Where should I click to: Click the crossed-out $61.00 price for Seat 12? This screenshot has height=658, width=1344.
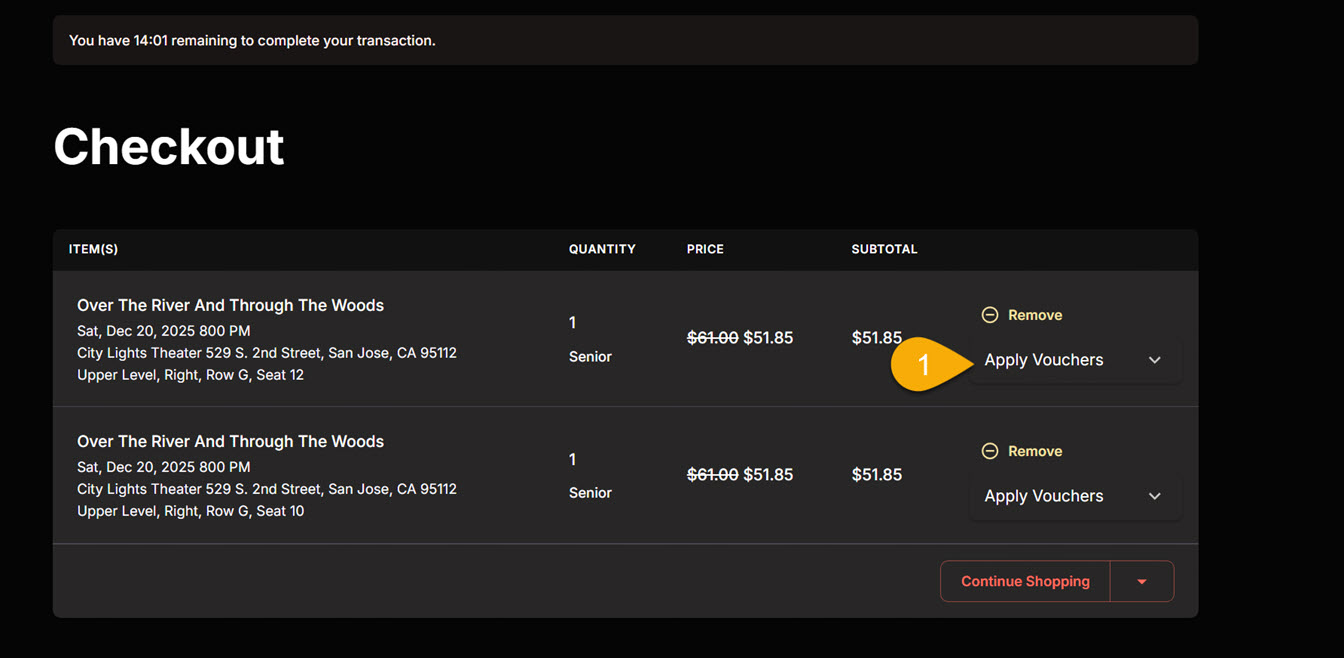pos(712,338)
